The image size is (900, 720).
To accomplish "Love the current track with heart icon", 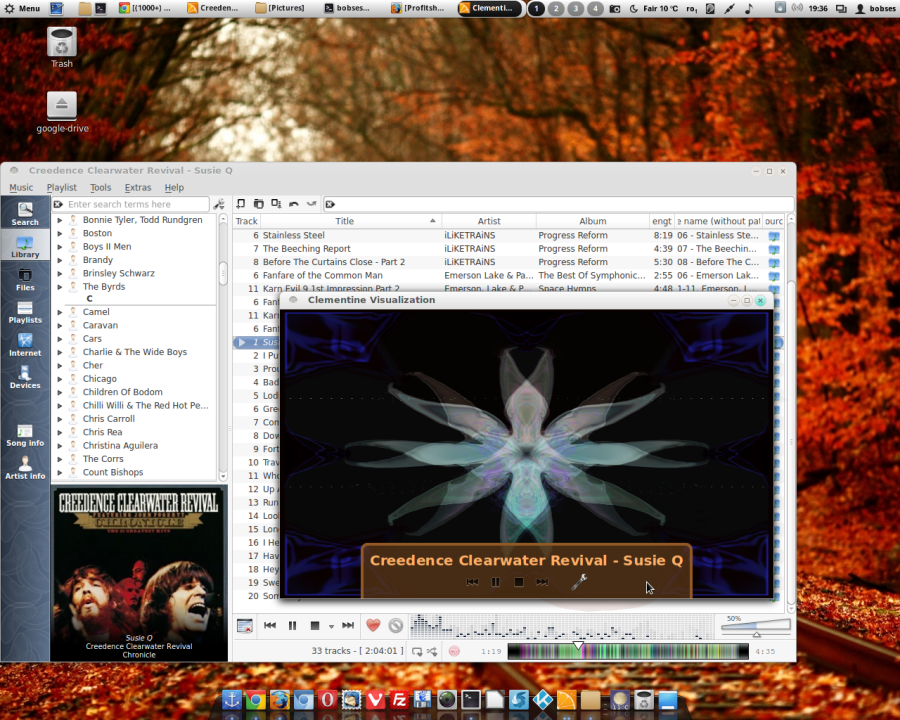I will pos(373,625).
